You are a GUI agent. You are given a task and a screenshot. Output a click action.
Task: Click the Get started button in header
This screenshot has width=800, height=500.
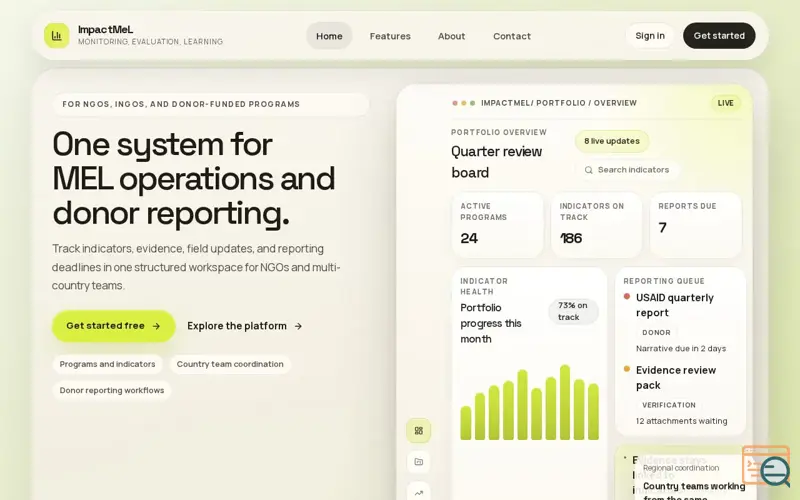pos(719,36)
